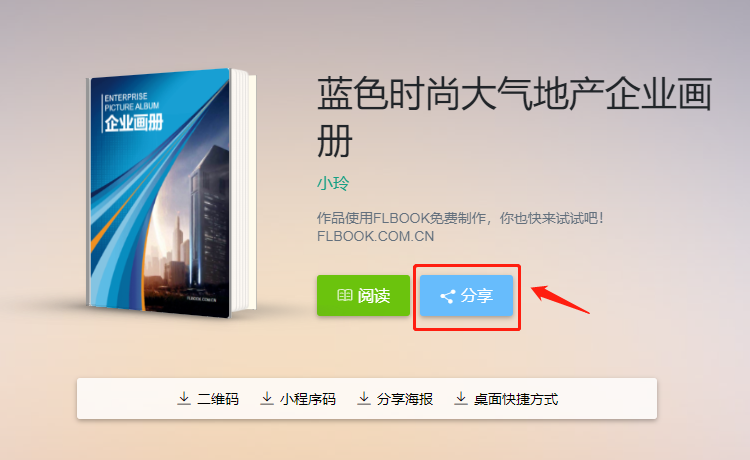Open the book with green 阅读 button

click(363, 296)
